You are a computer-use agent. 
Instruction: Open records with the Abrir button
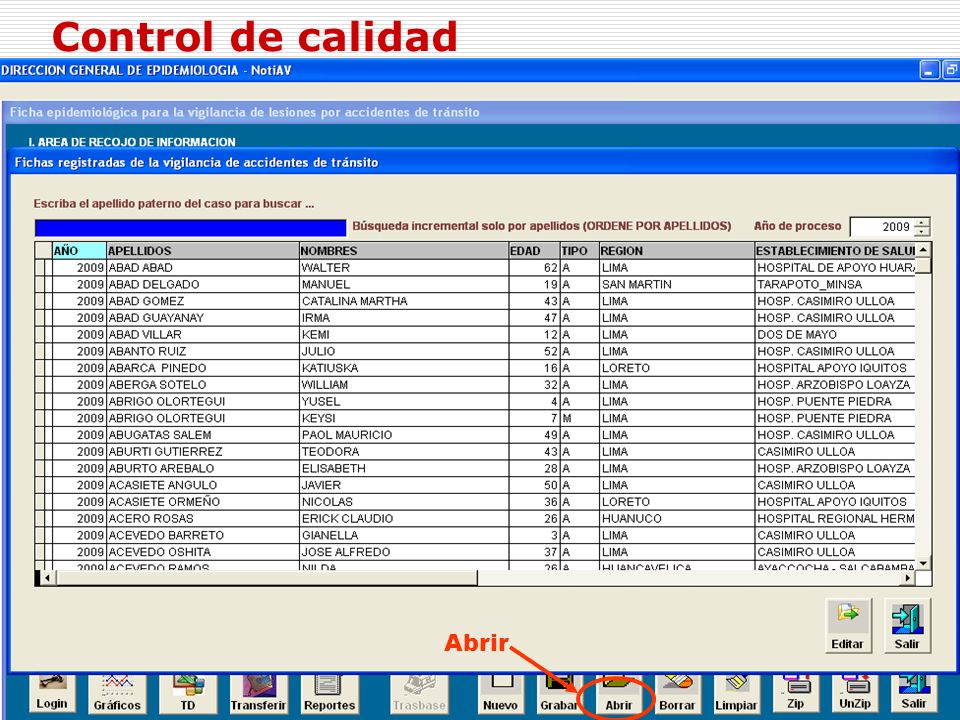(618, 694)
